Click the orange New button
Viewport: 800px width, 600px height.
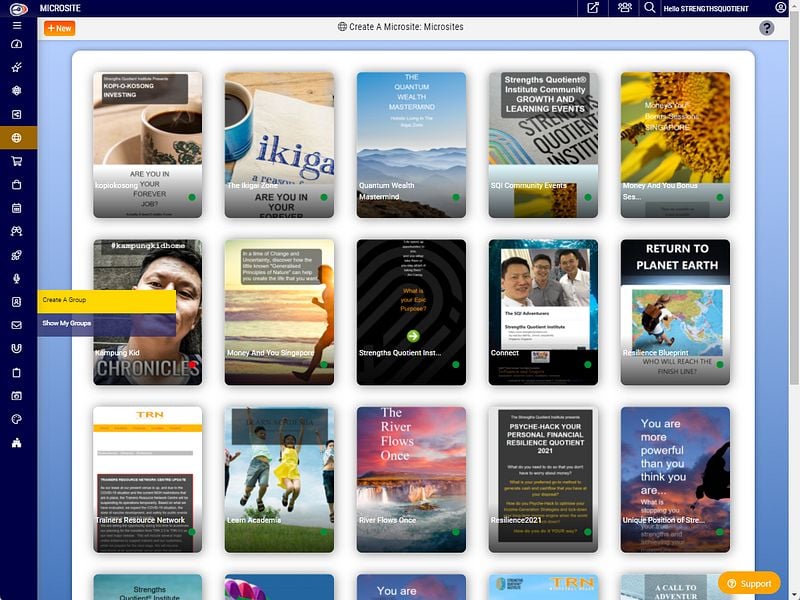click(x=60, y=29)
